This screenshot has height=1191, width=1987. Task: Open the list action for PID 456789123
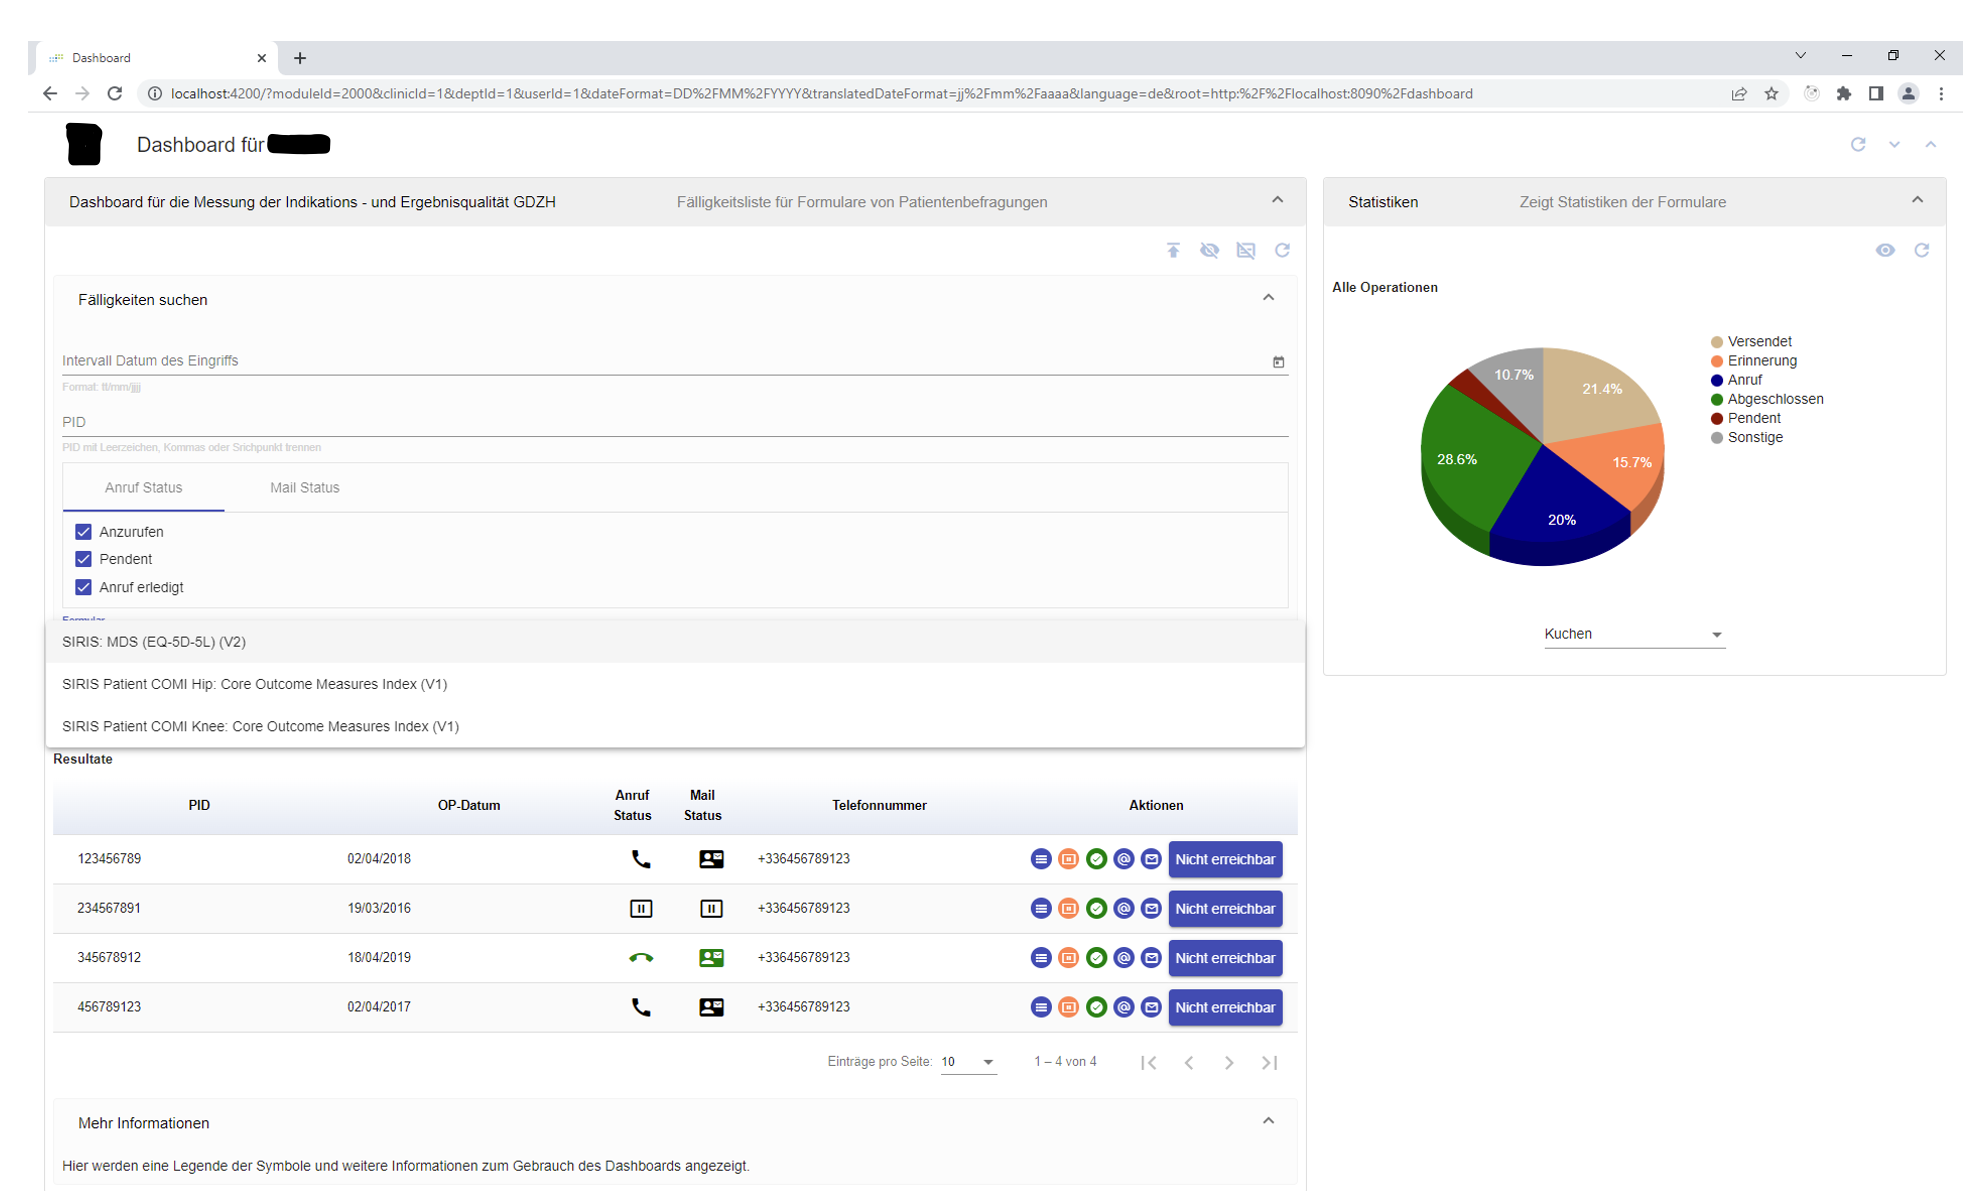[x=1041, y=1007]
